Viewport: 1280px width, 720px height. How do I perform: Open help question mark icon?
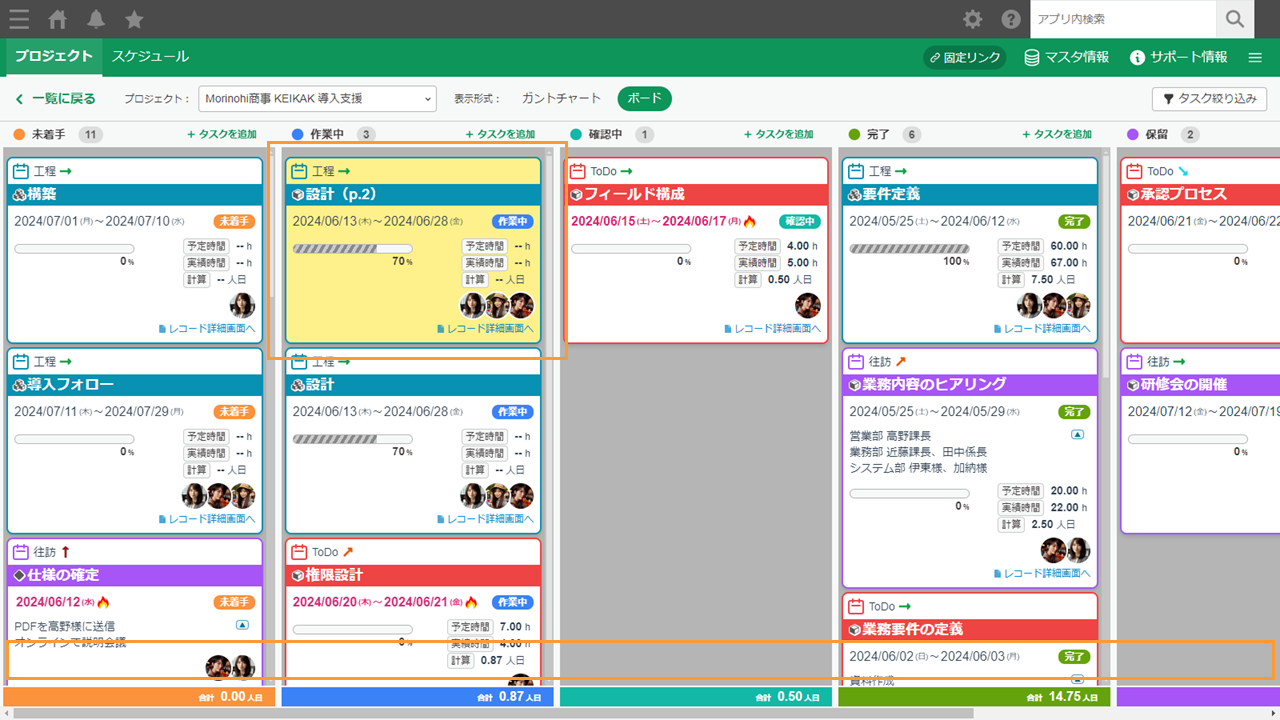[x=1011, y=19]
